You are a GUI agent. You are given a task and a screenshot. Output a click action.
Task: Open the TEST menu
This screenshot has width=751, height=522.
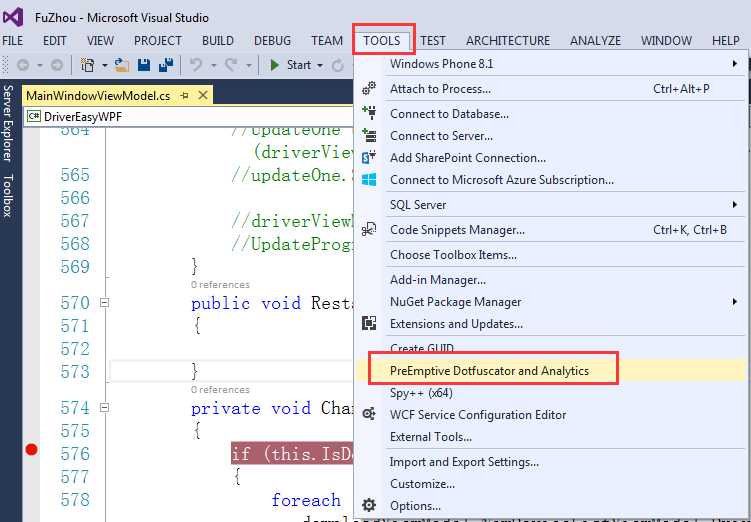(x=433, y=41)
